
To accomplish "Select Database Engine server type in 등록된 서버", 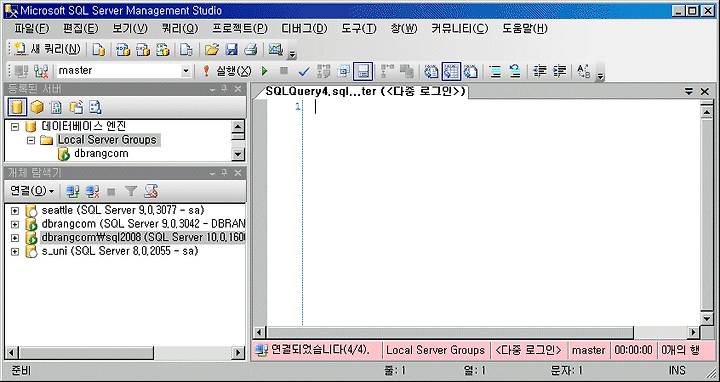I will coord(17,107).
